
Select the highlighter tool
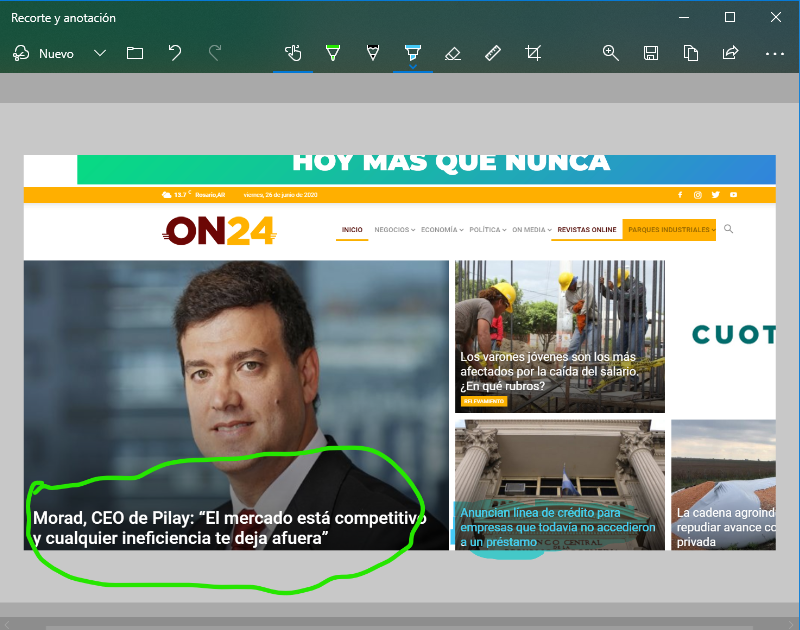(413, 53)
